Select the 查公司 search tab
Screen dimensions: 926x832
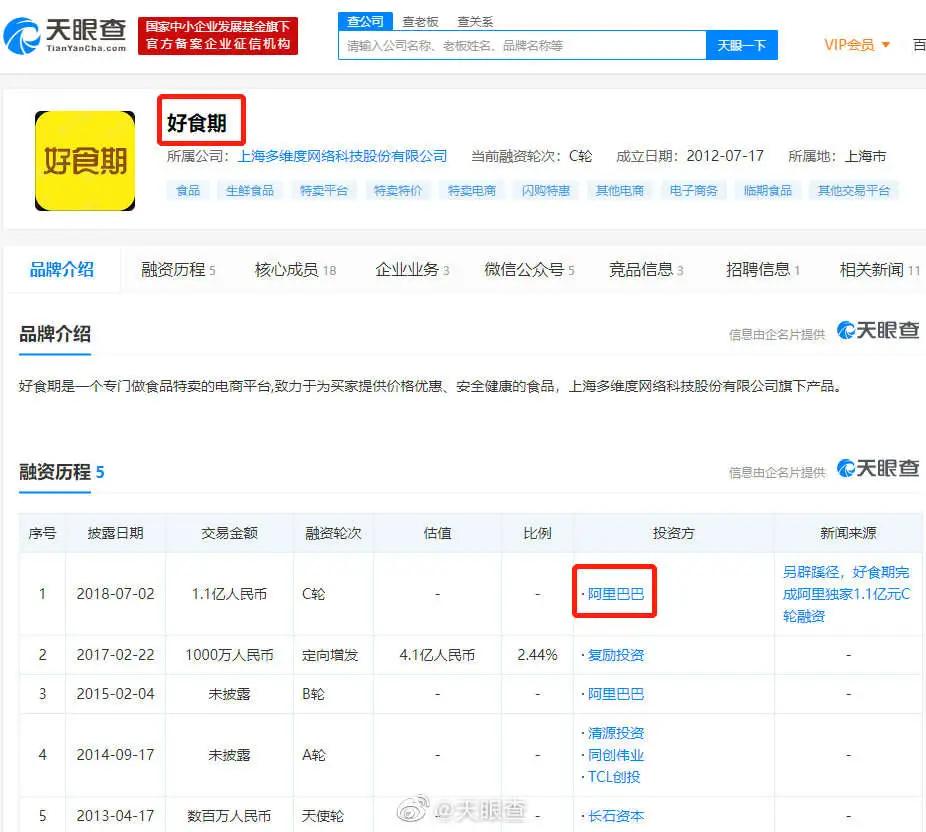tap(365, 21)
